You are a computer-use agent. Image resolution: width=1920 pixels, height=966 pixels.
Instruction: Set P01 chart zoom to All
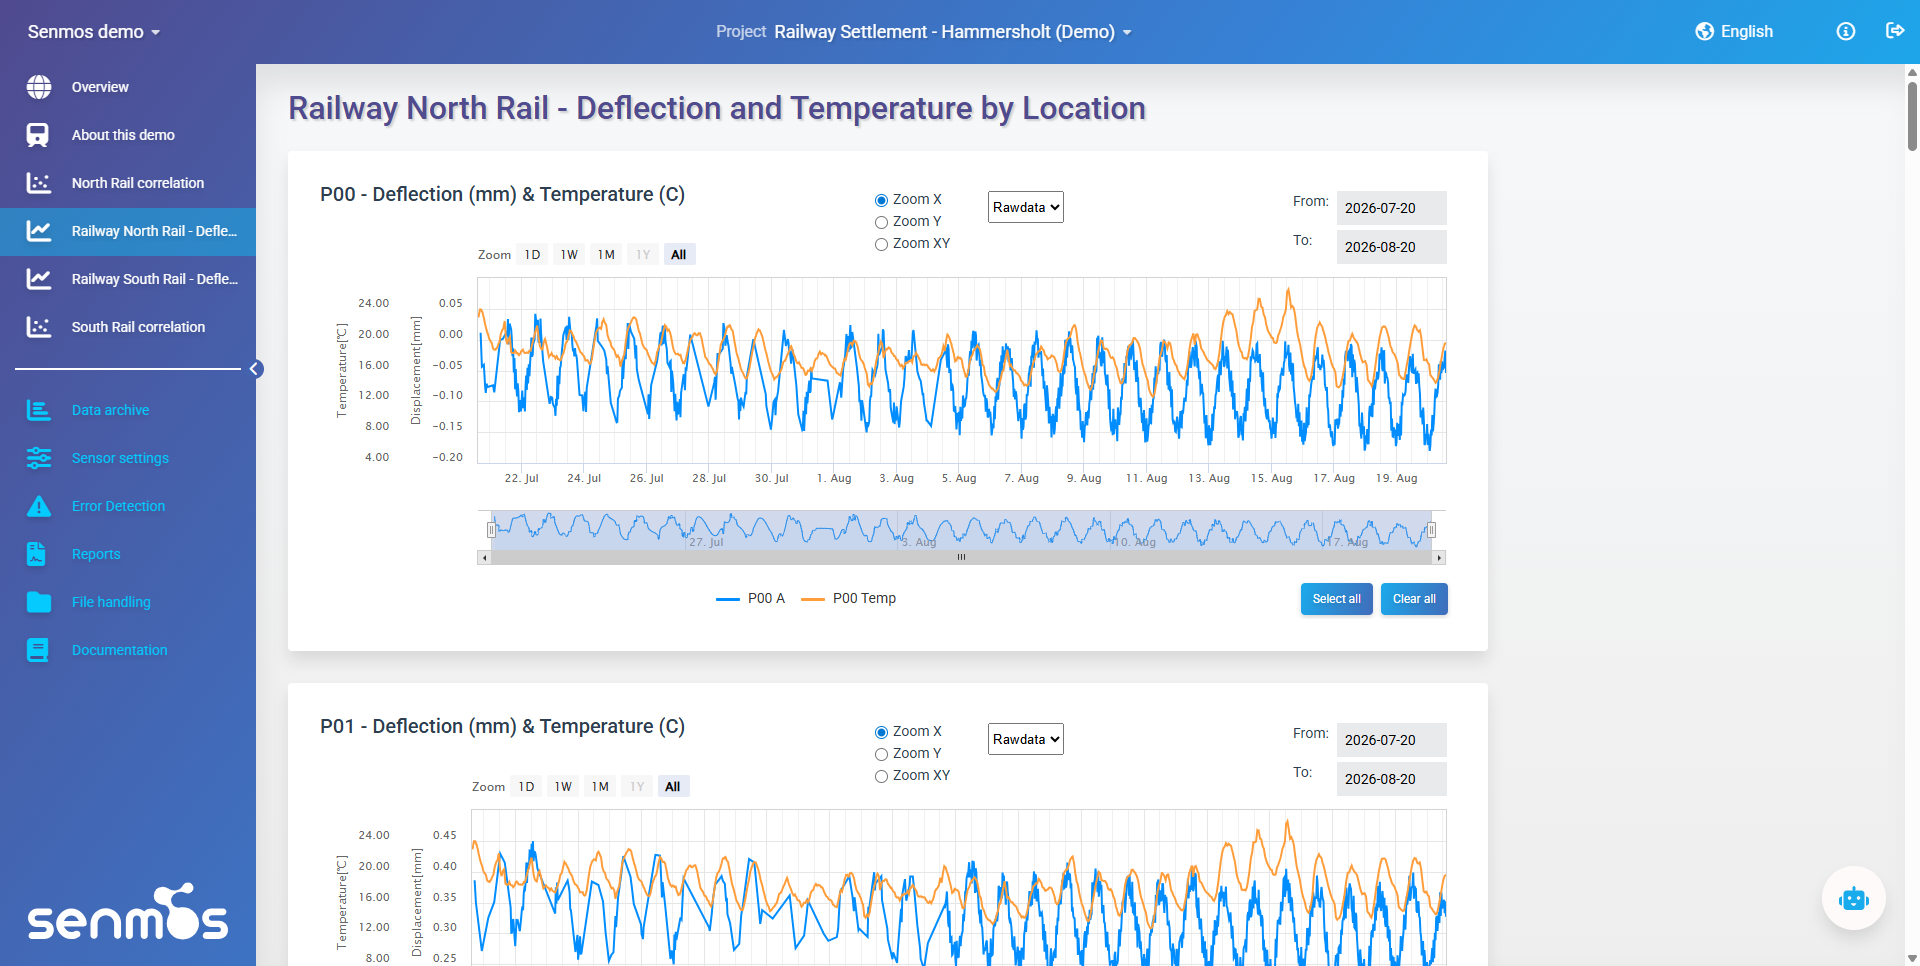coord(673,787)
